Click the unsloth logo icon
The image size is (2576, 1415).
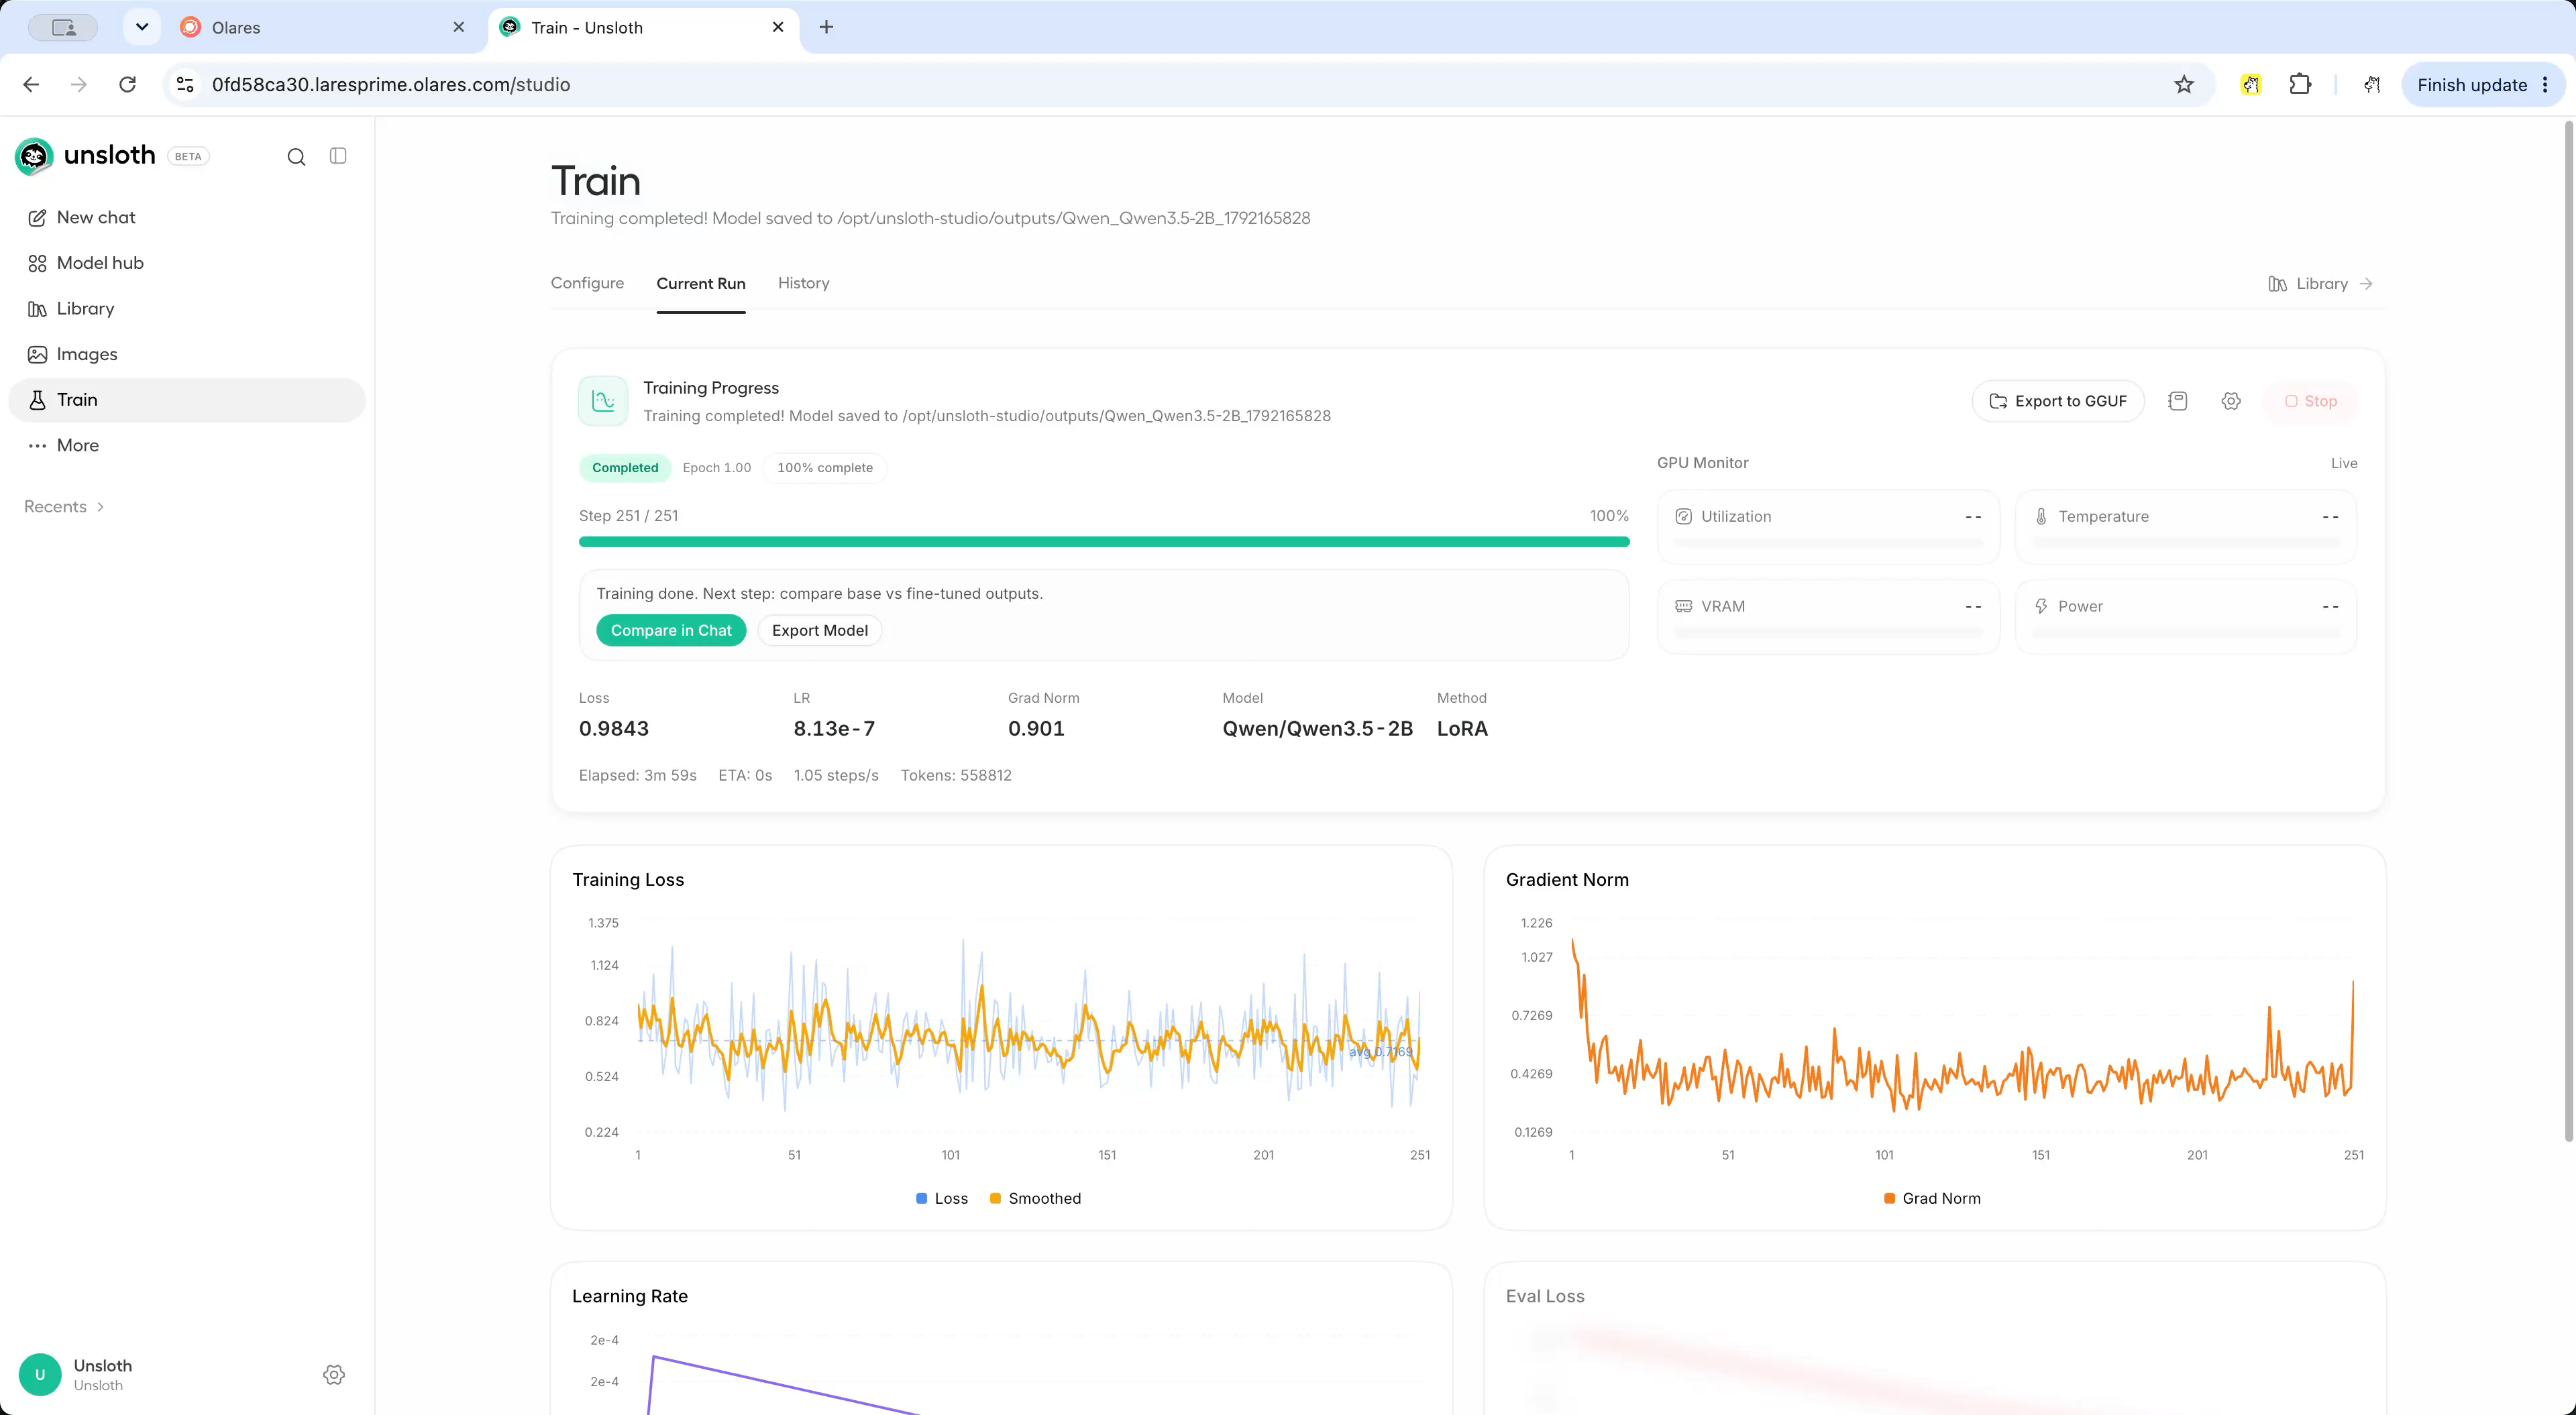(x=34, y=156)
